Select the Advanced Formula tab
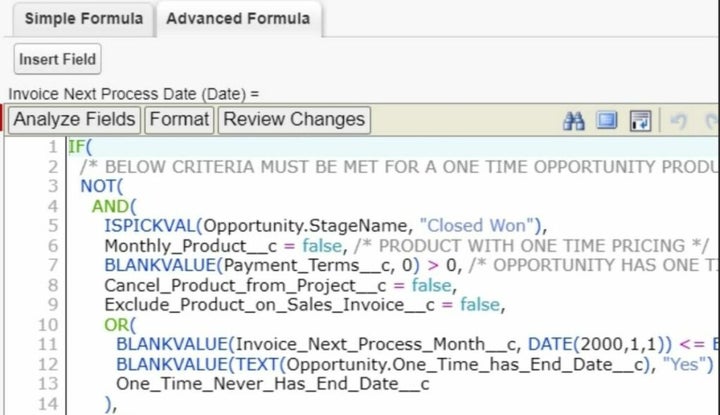 (238, 19)
